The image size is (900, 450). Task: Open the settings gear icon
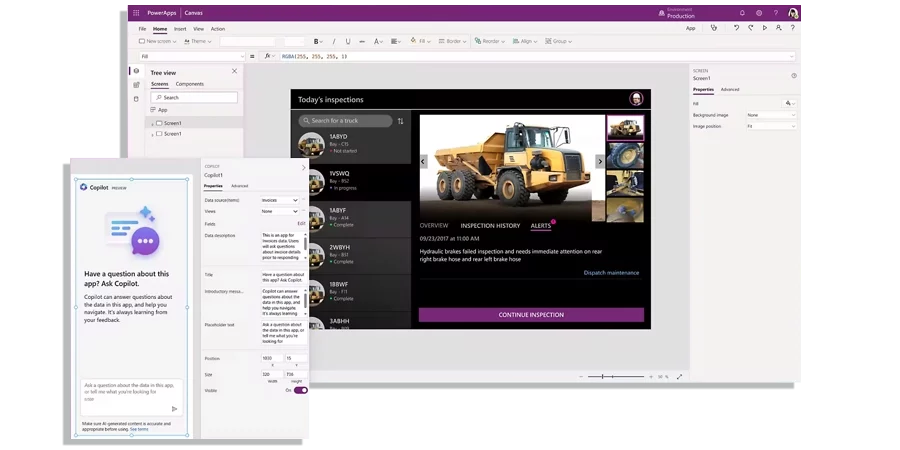pos(759,13)
